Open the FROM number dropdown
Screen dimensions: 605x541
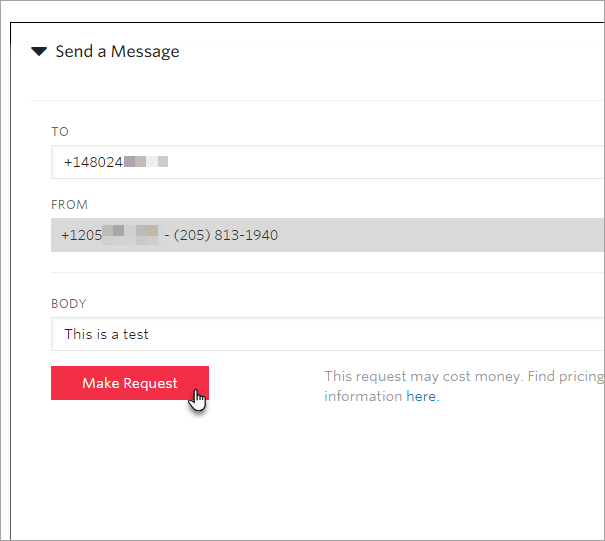click(x=328, y=235)
